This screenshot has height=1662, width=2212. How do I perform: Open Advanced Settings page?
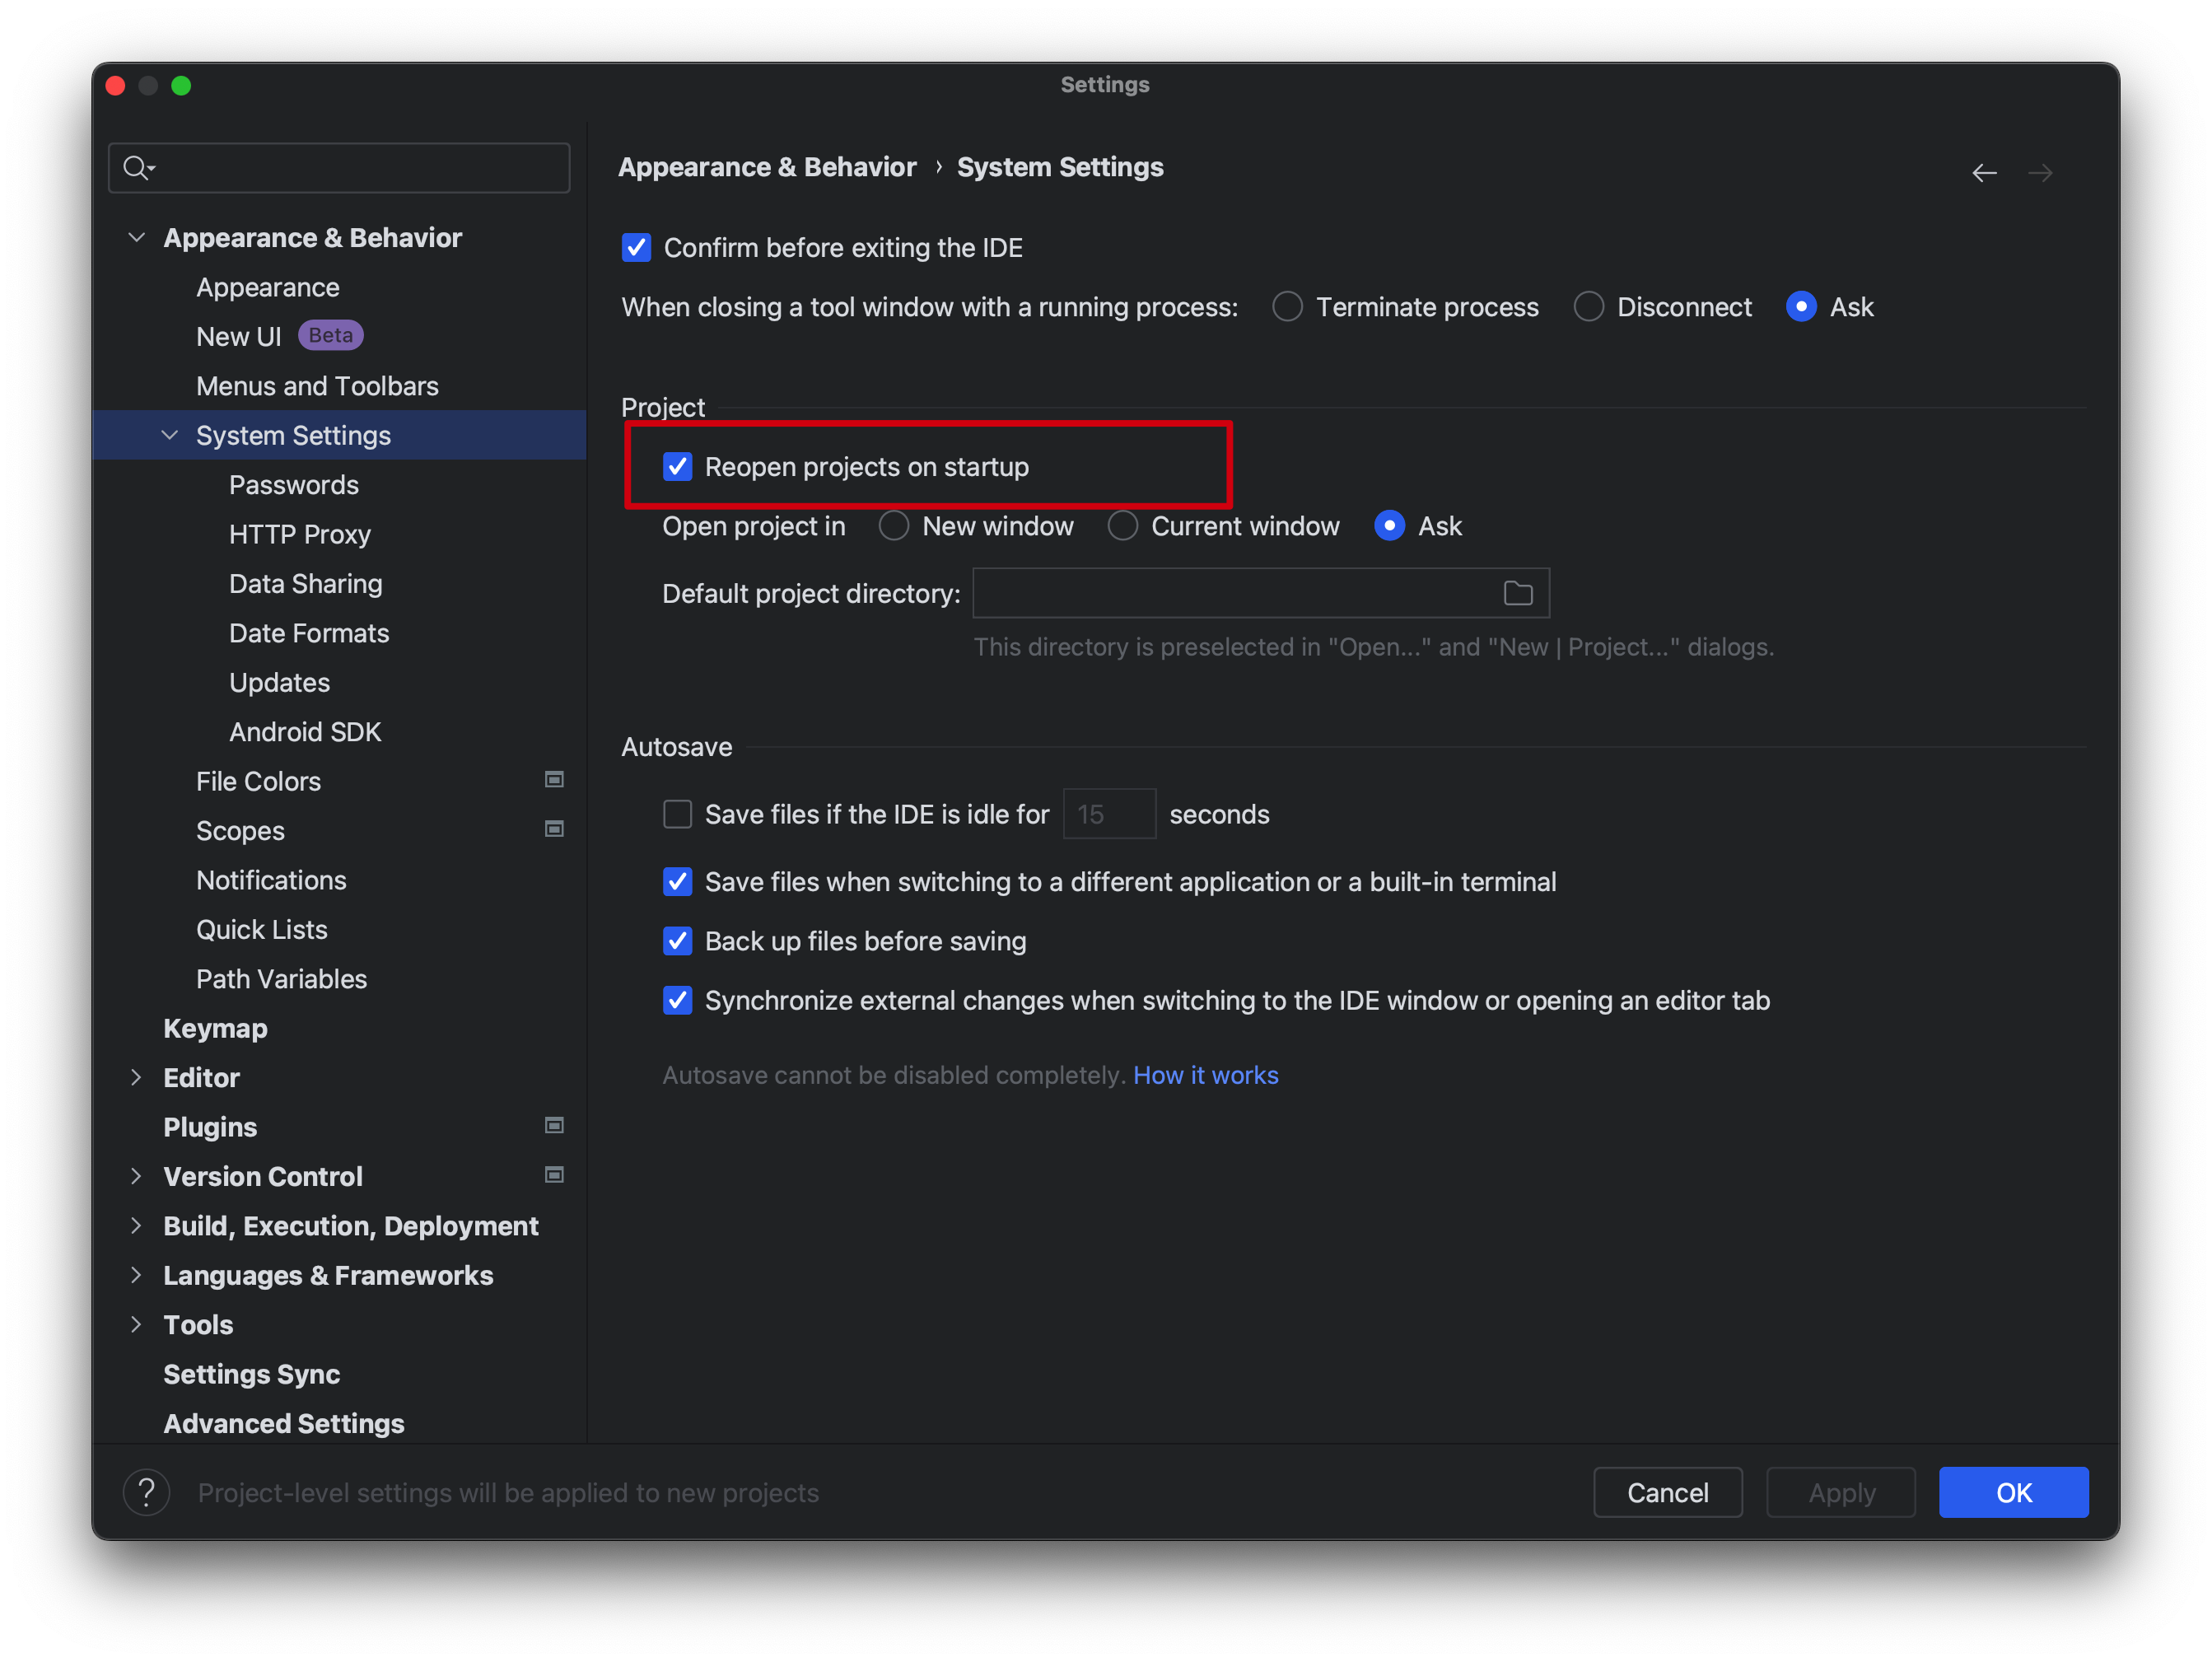click(284, 1423)
